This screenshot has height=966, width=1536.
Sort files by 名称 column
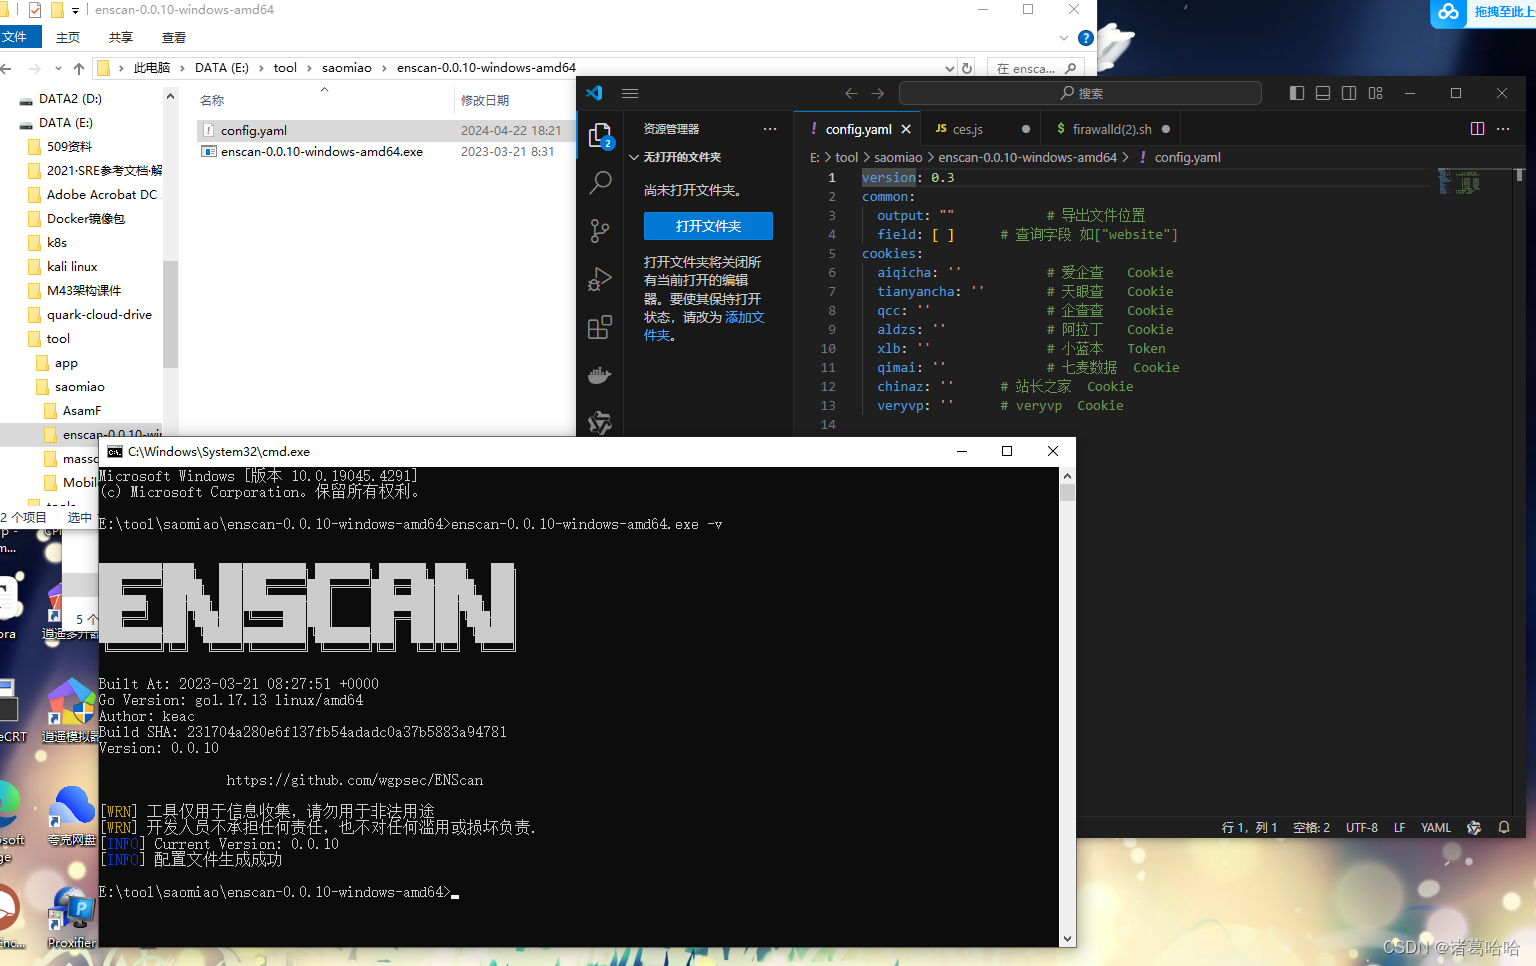pyautogui.click(x=212, y=100)
